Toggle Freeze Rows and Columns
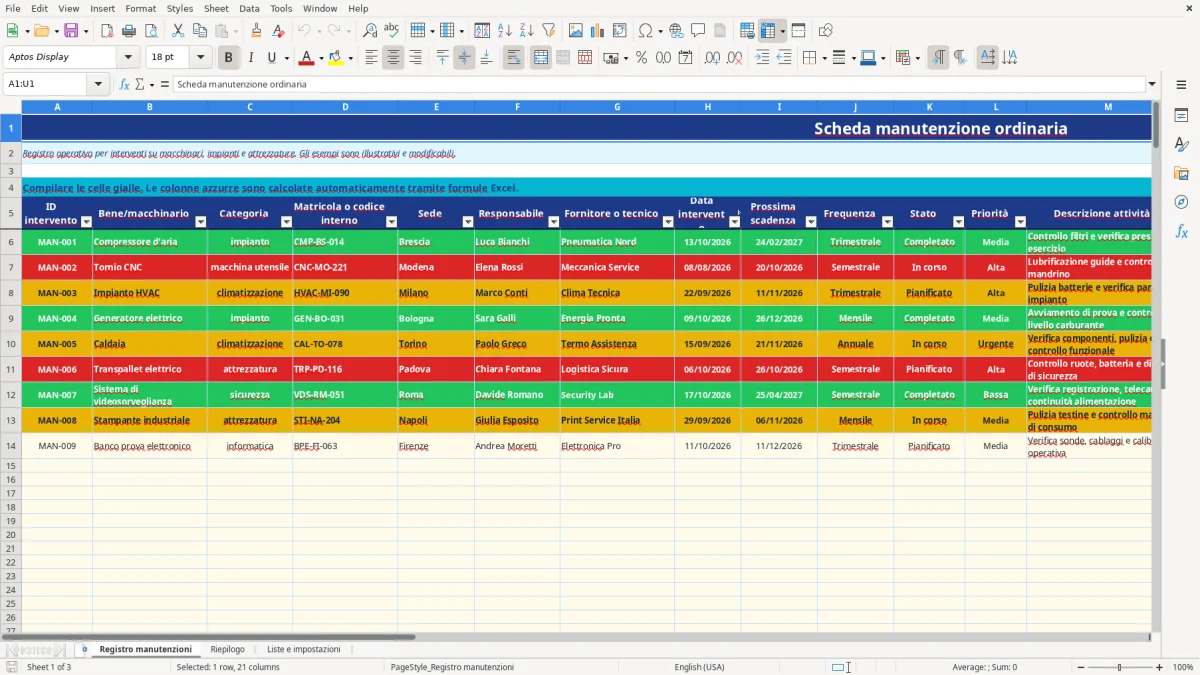This screenshot has width=1200, height=675. pyautogui.click(x=768, y=31)
